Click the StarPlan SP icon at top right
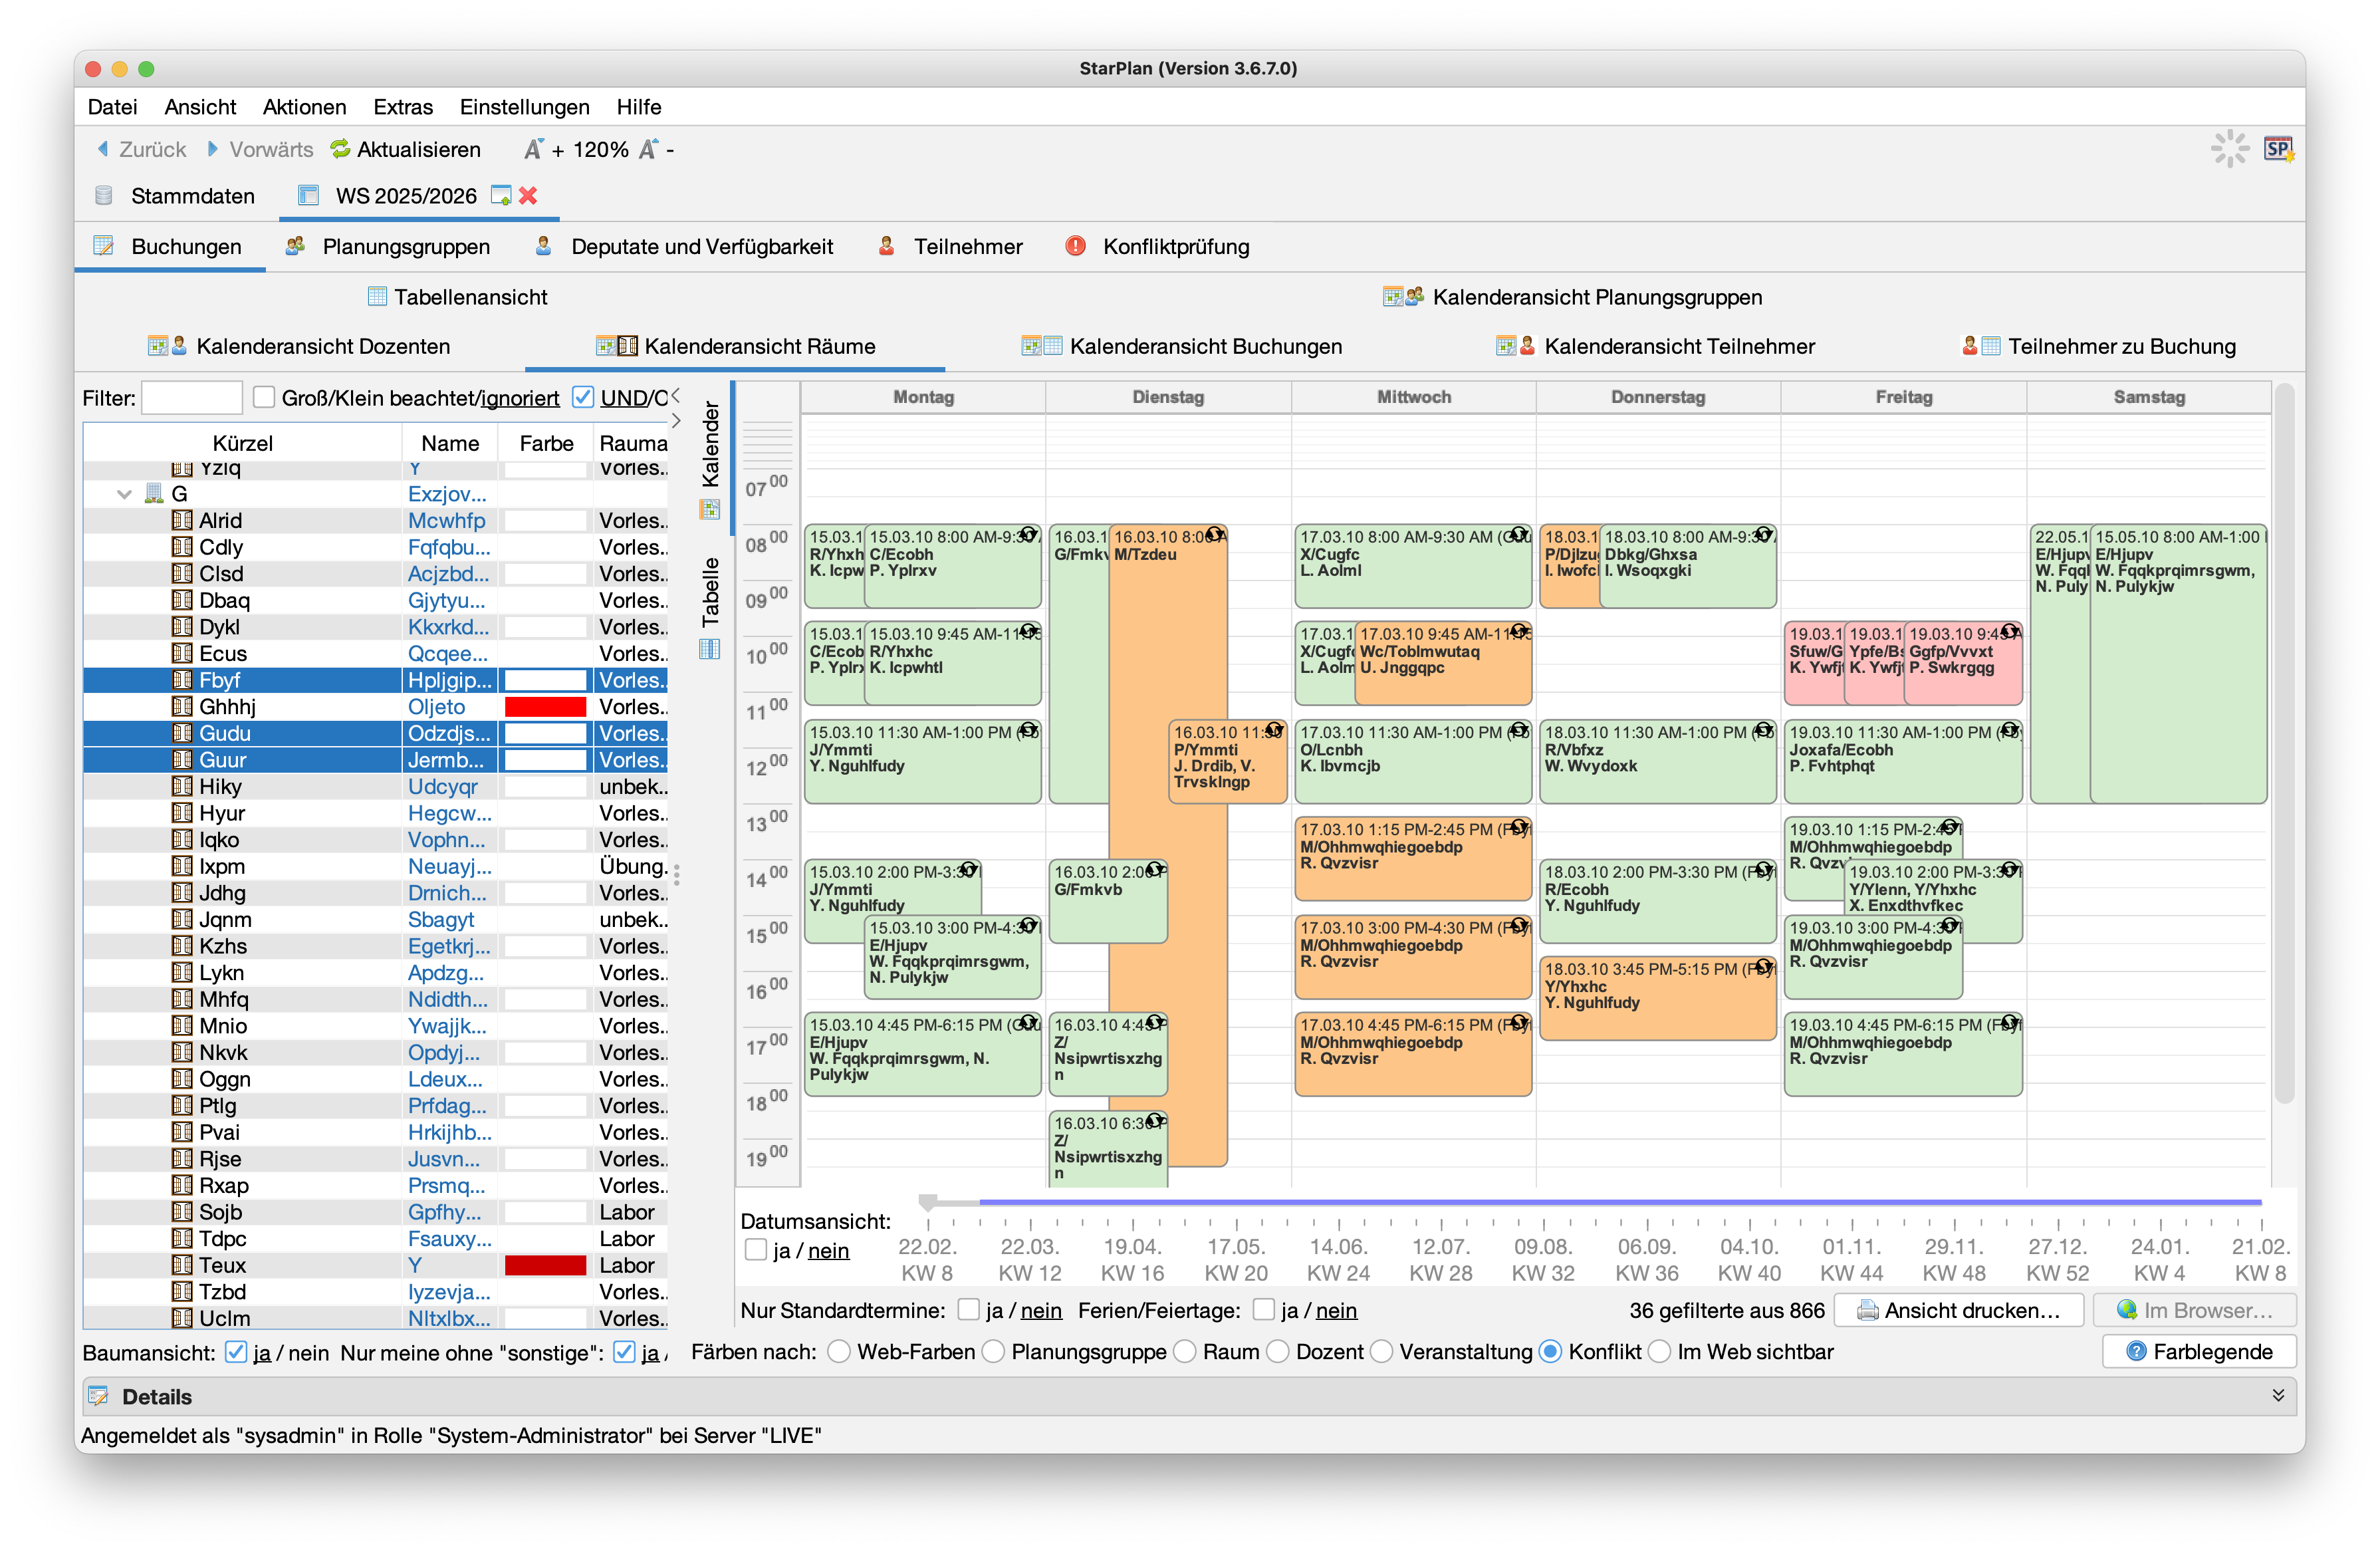Screen dimensions: 2380x1552 [x=2278, y=149]
